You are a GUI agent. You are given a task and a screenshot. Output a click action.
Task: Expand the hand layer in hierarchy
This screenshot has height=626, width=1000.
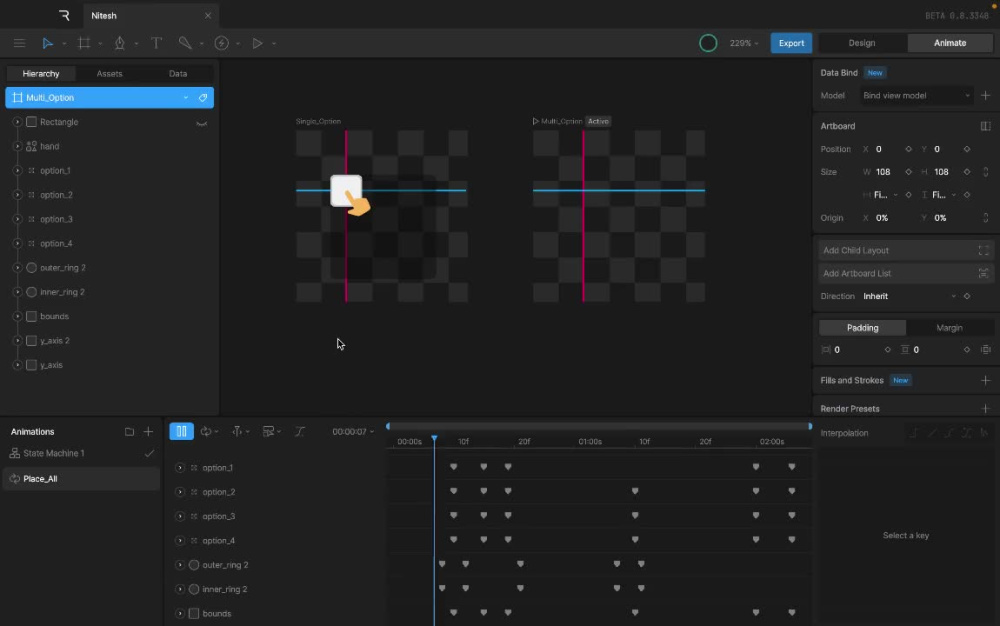pyautogui.click(x=17, y=147)
